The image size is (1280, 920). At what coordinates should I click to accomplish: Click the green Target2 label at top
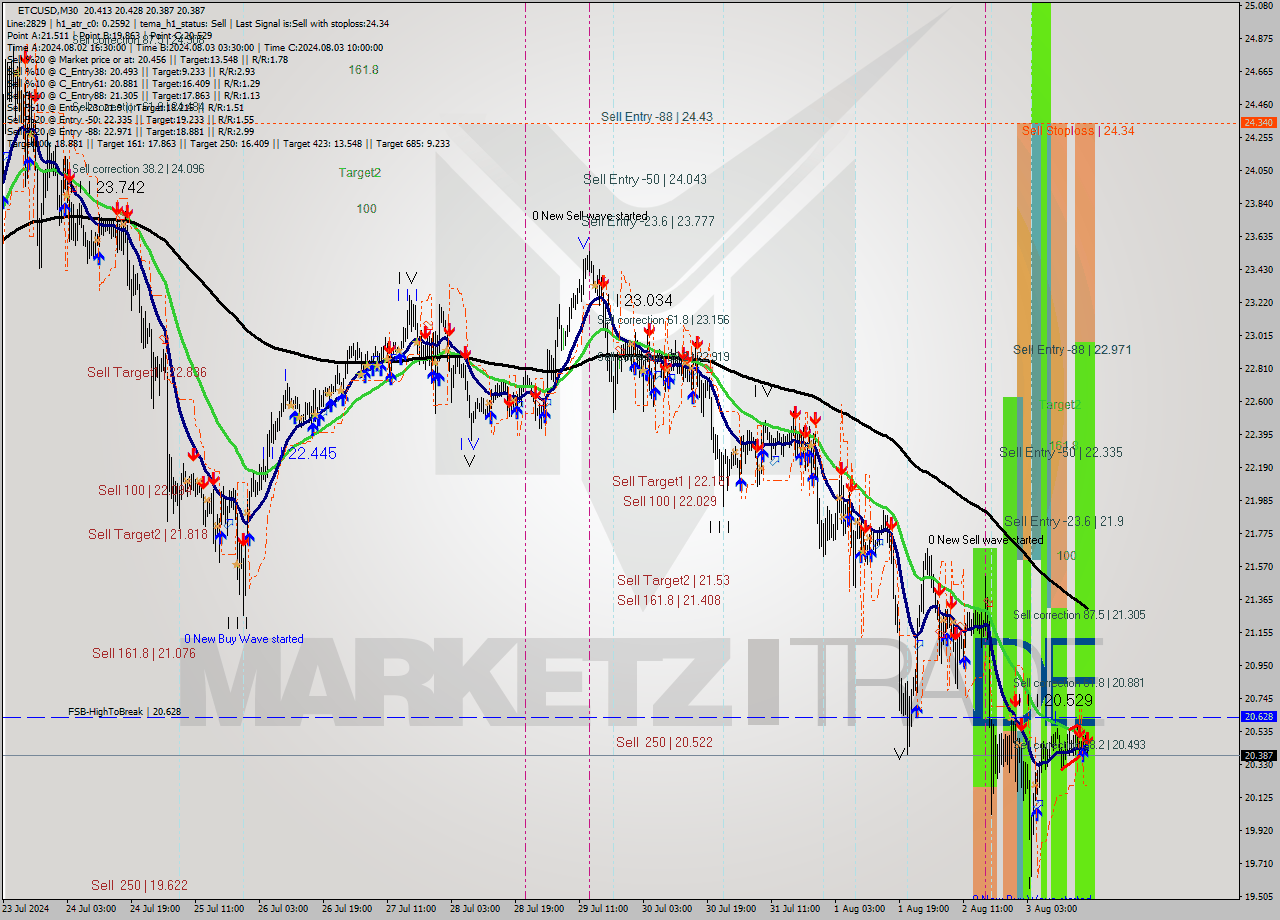359,173
